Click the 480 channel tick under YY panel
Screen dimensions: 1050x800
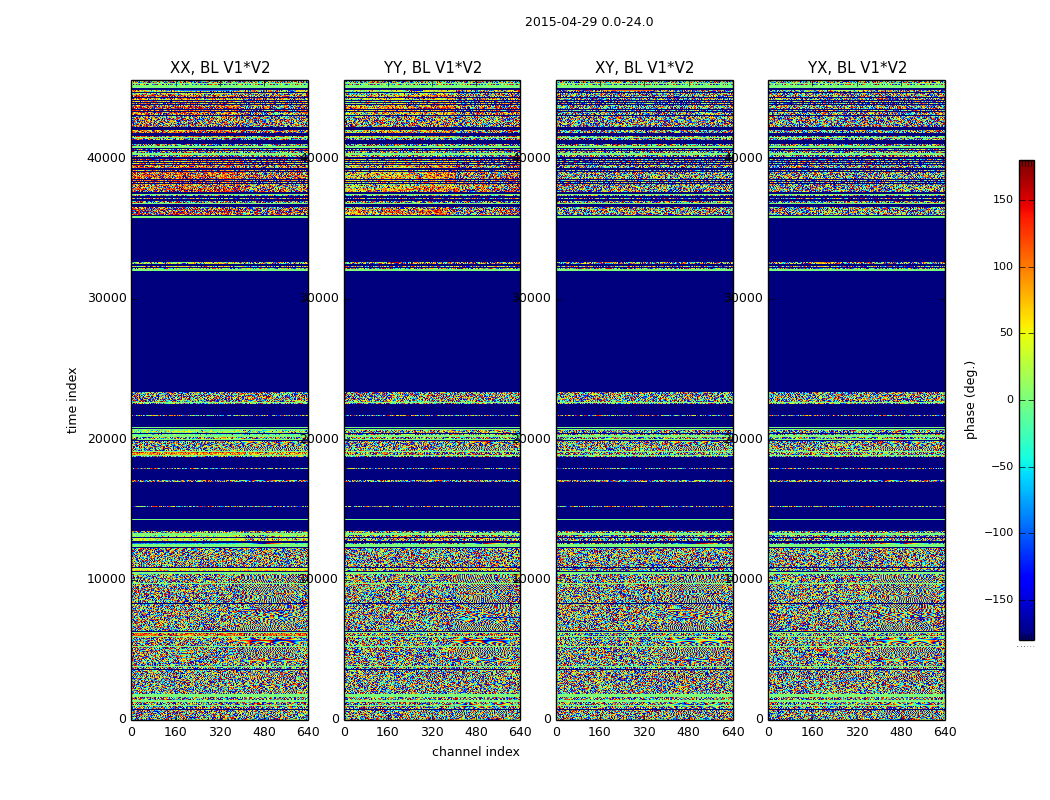click(476, 732)
